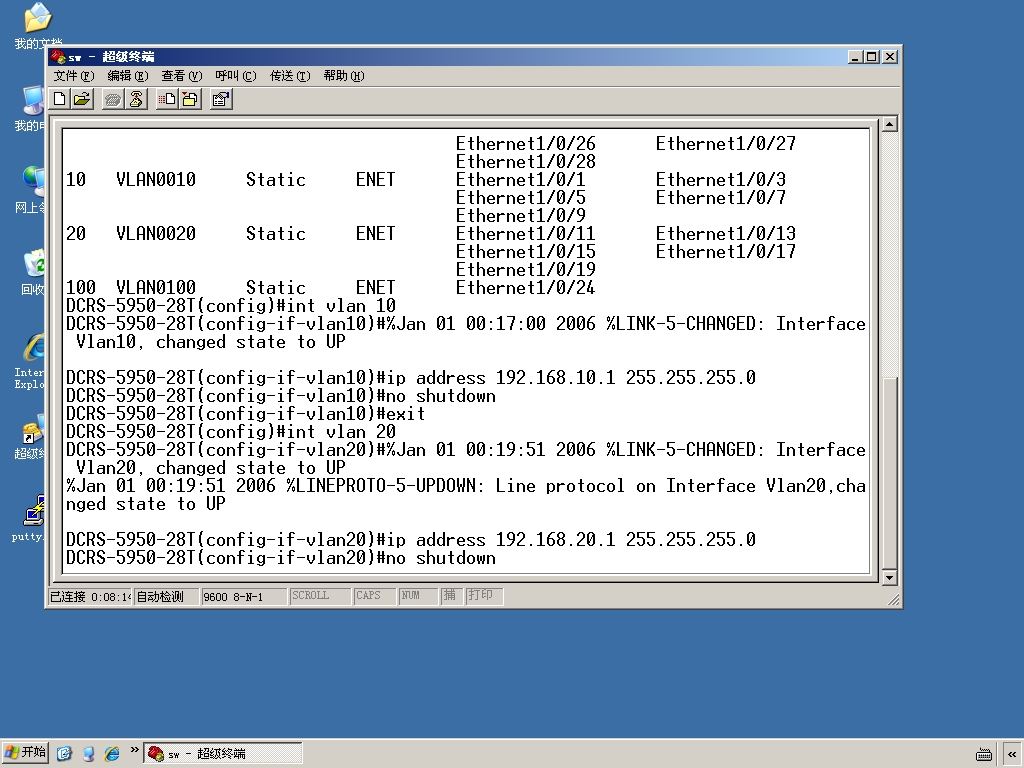Open the 文件(F) menu

(74, 76)
